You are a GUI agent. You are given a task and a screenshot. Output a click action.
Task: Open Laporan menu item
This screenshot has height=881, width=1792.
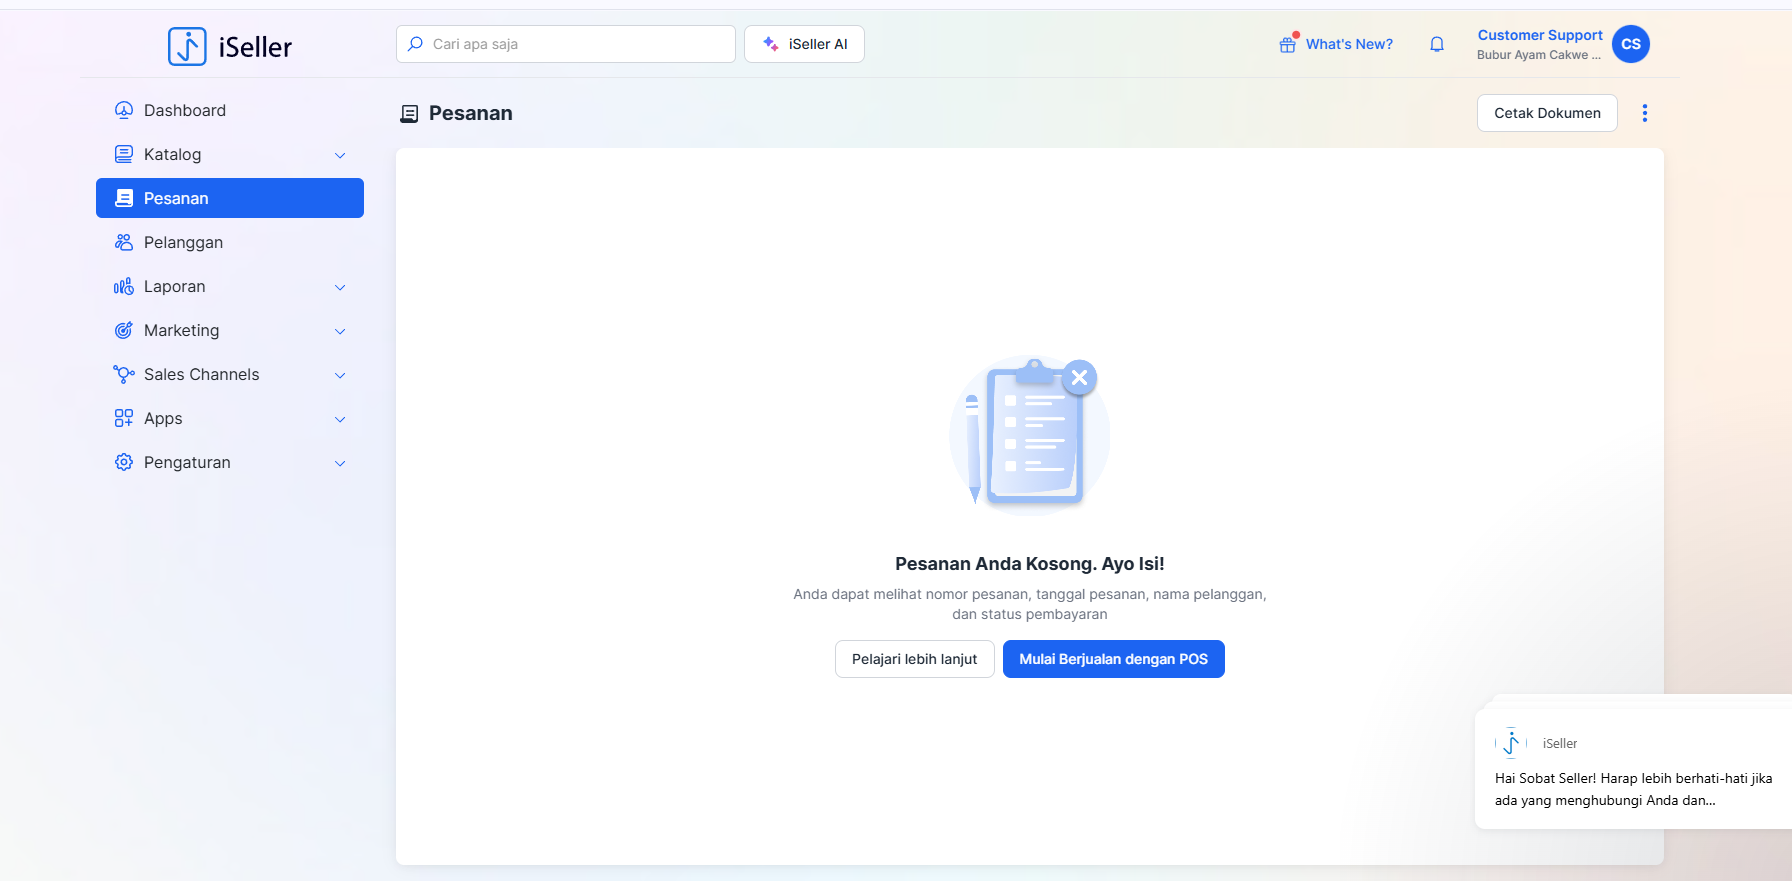230,286
